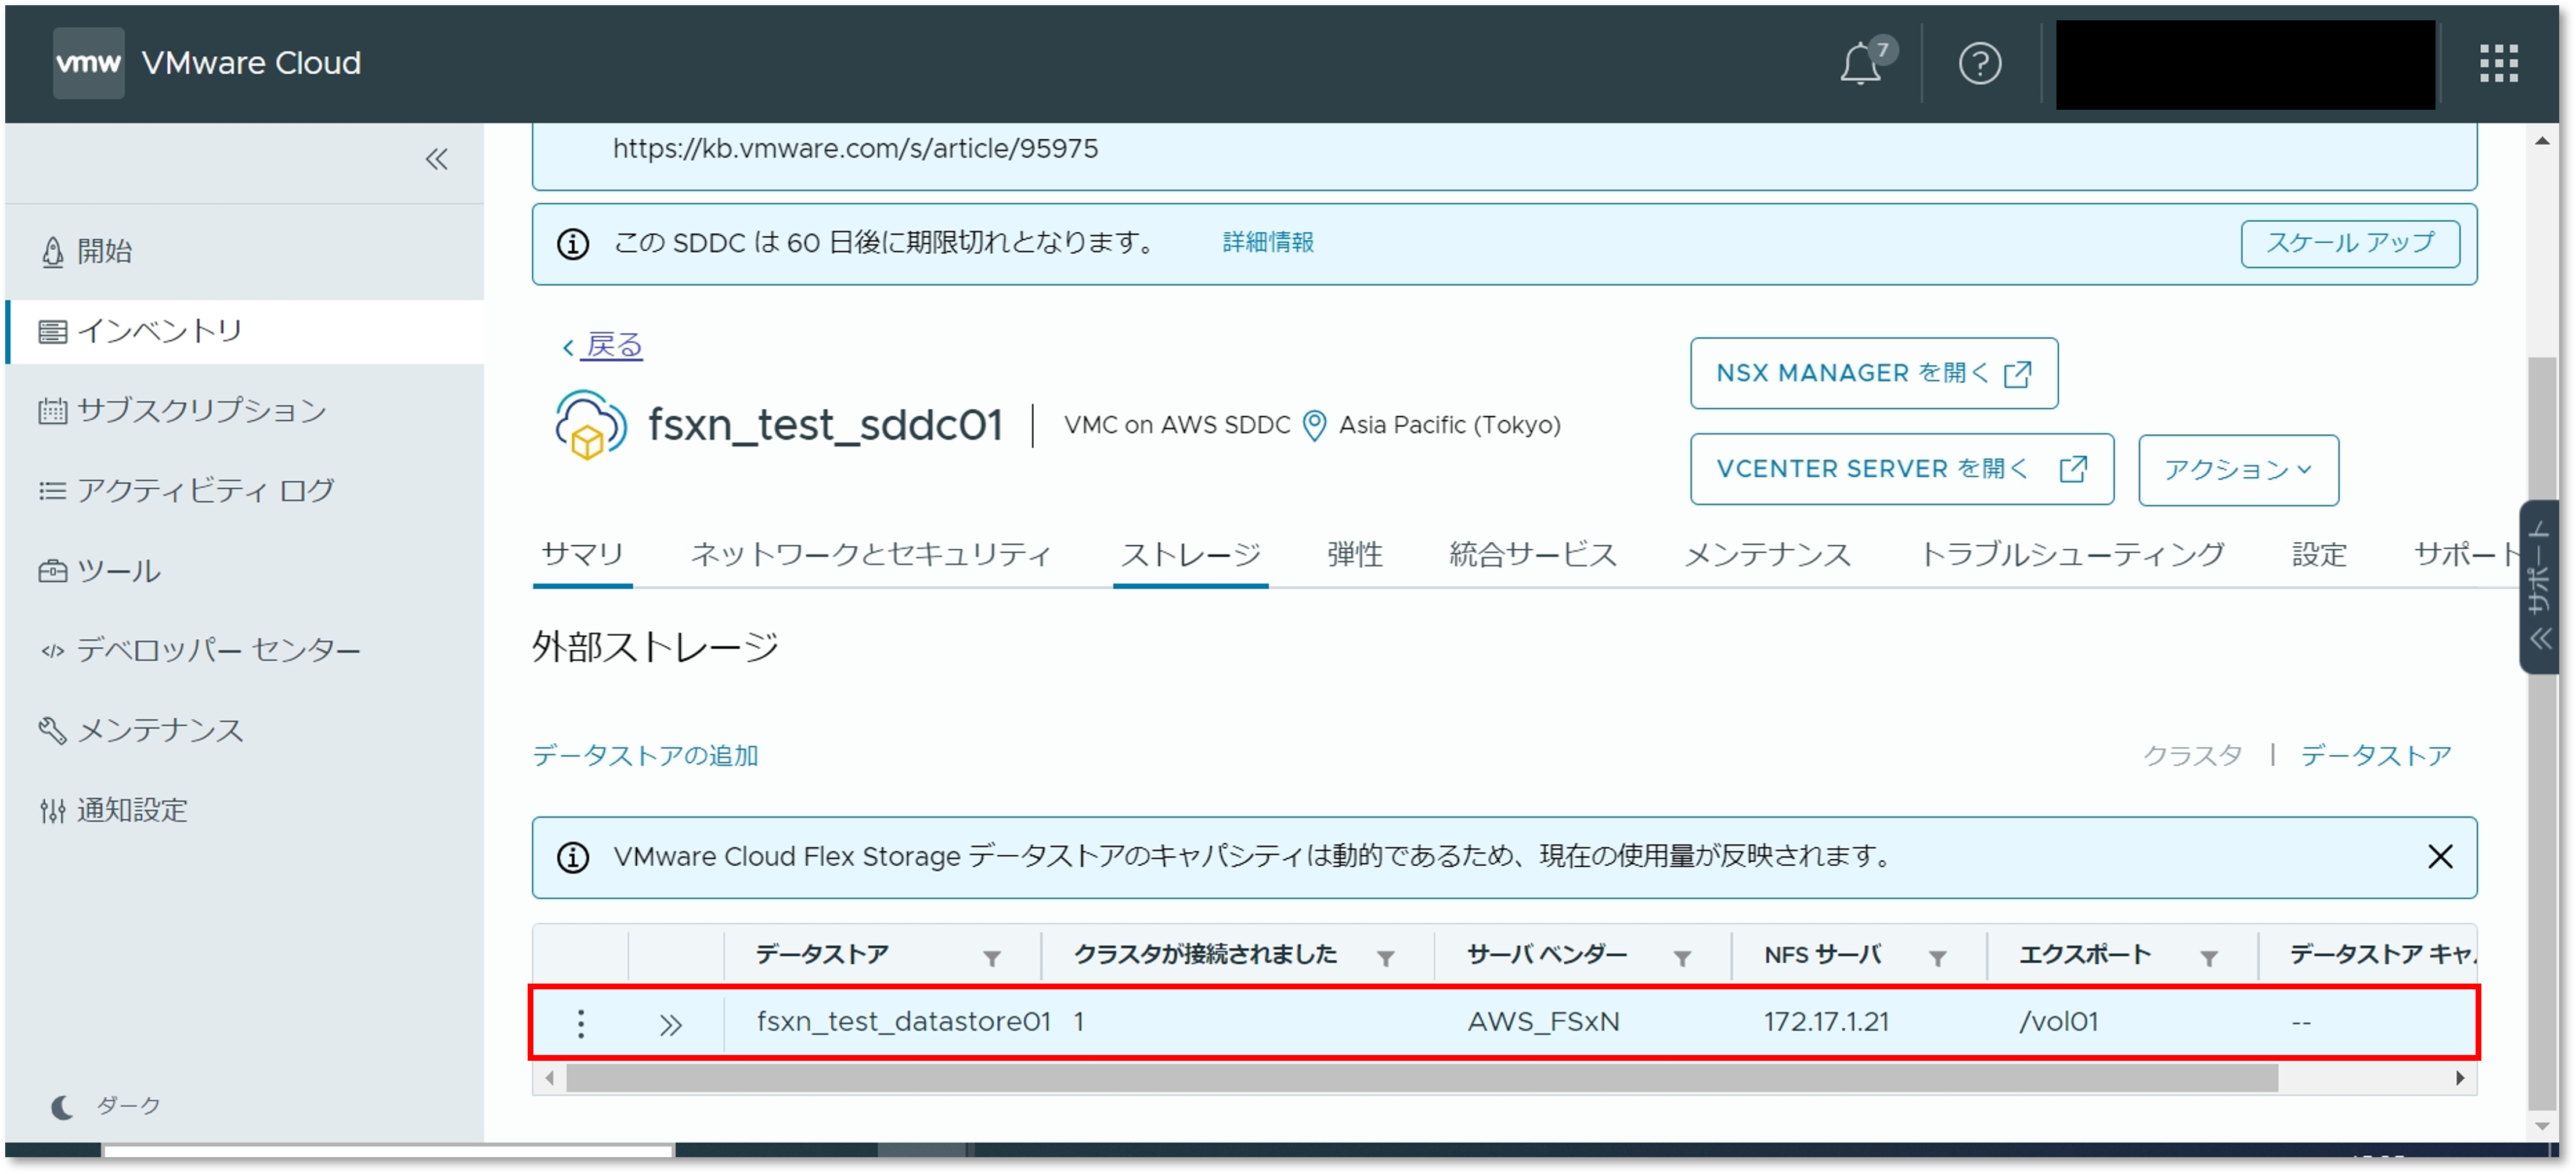
Task: Switch to トラブルシューティング tab
Action: (2072, 555)
